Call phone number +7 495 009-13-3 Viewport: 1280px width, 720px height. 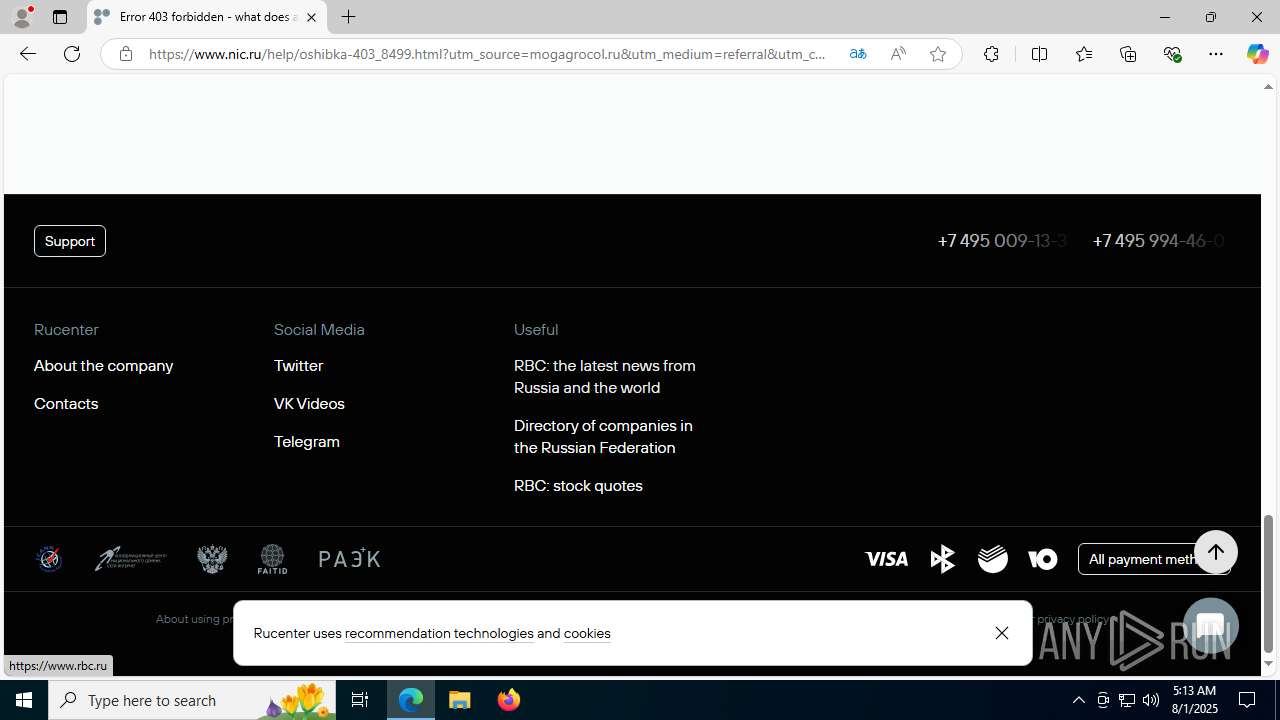click(x=1002, y=241)
